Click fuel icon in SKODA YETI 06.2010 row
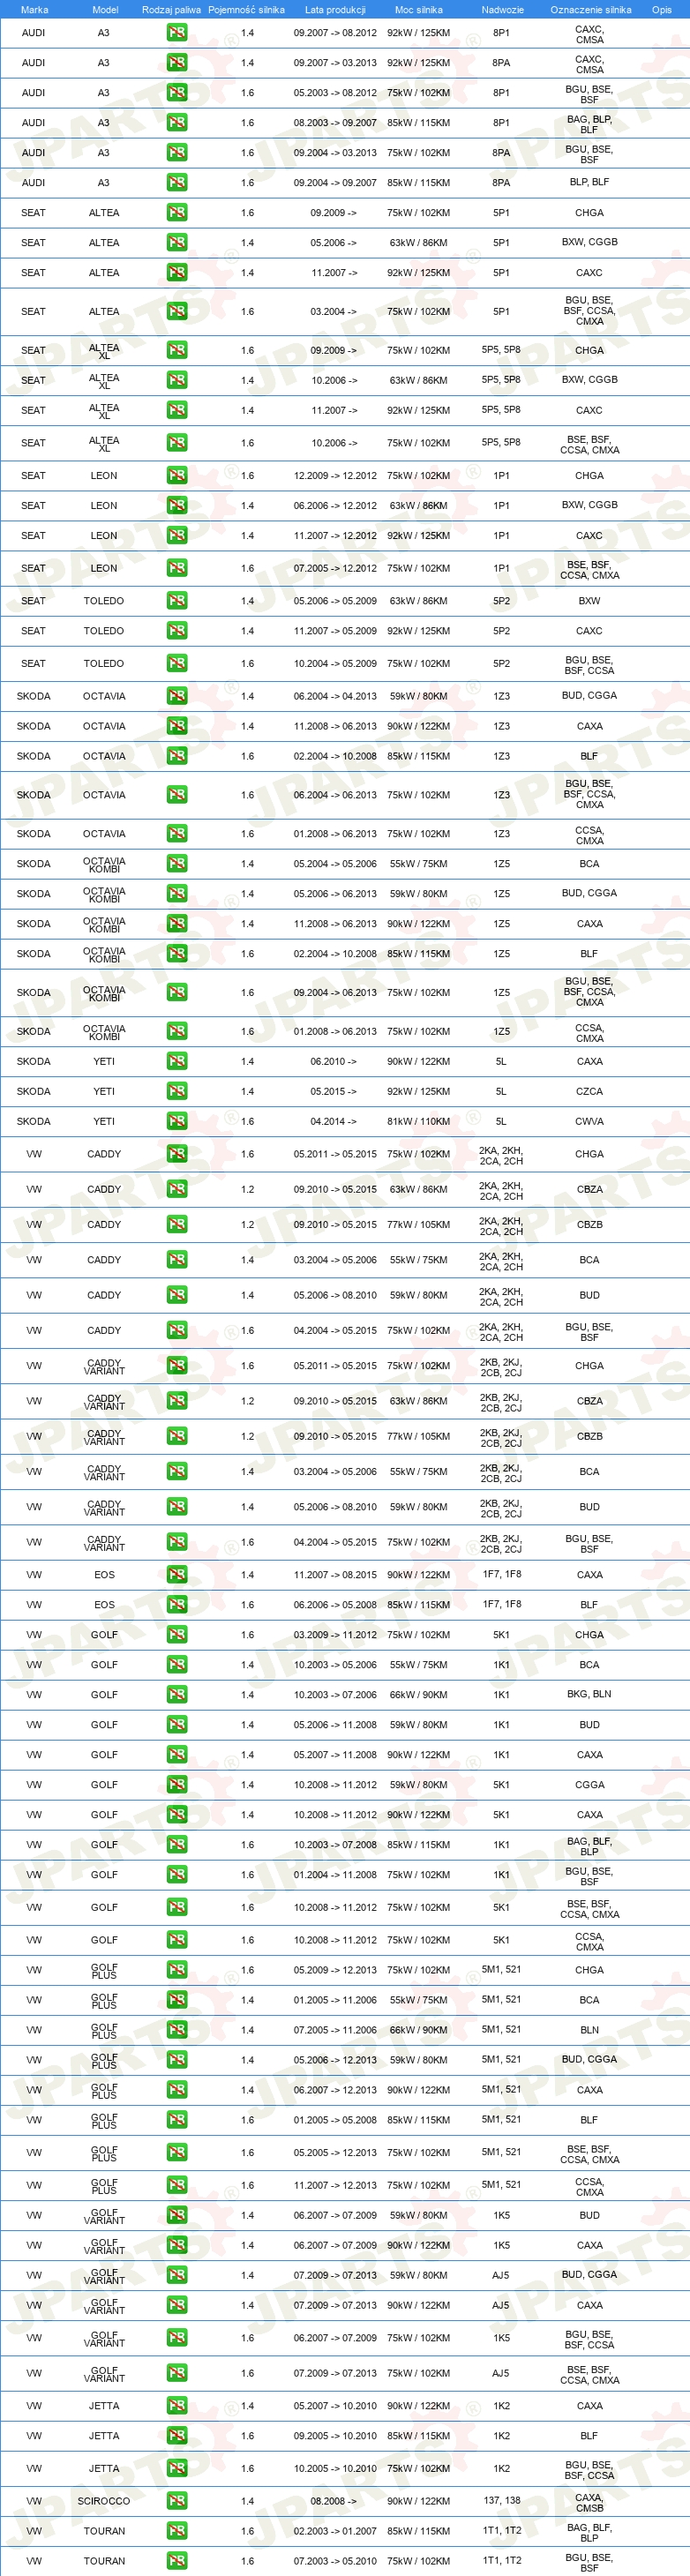The image size is (690, 2576). coord(177,1061)
